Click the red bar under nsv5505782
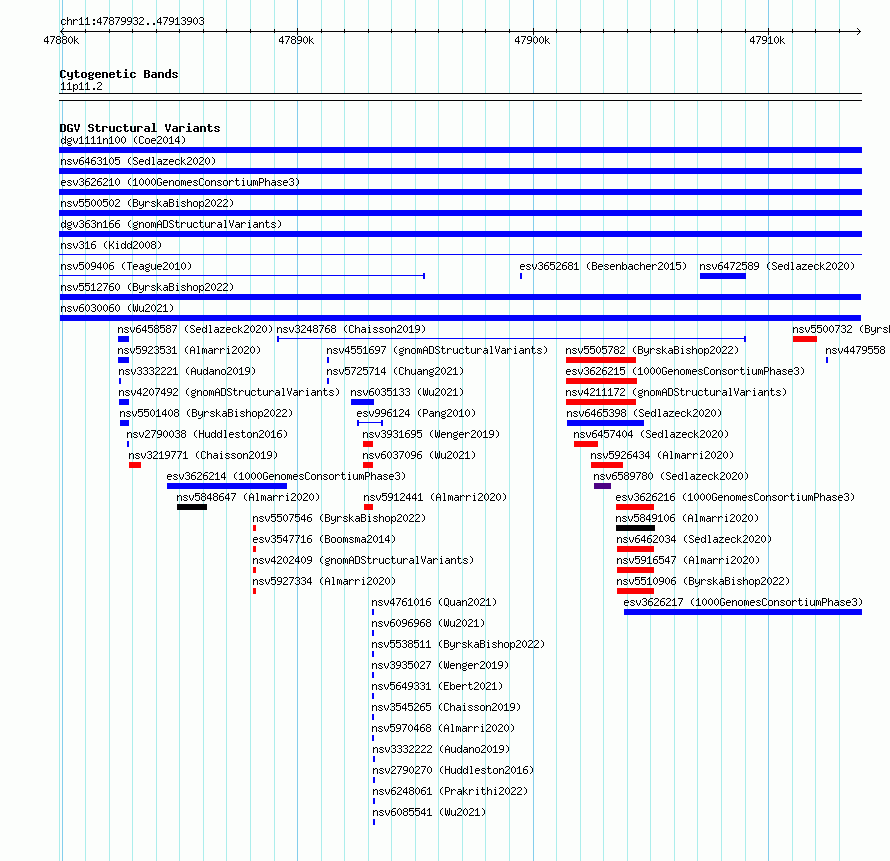The height and width of the screenshot is (861, 890). pos(601,360)
